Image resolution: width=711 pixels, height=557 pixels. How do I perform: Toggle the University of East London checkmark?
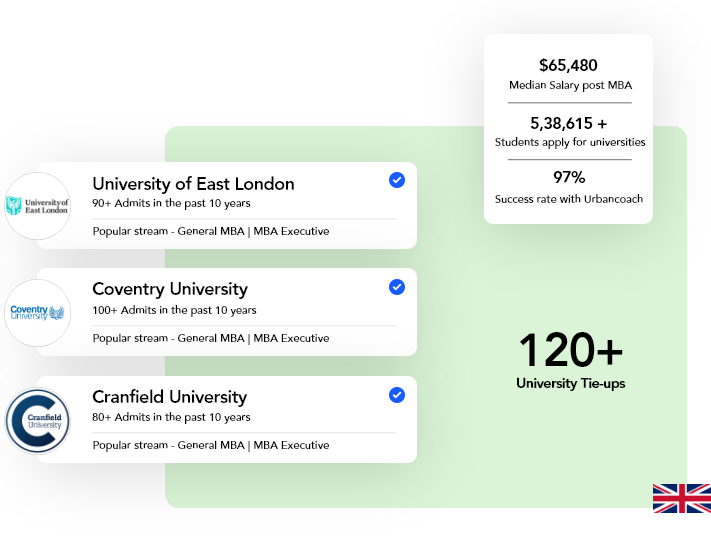pyautogui.click(x=397, y=180)
